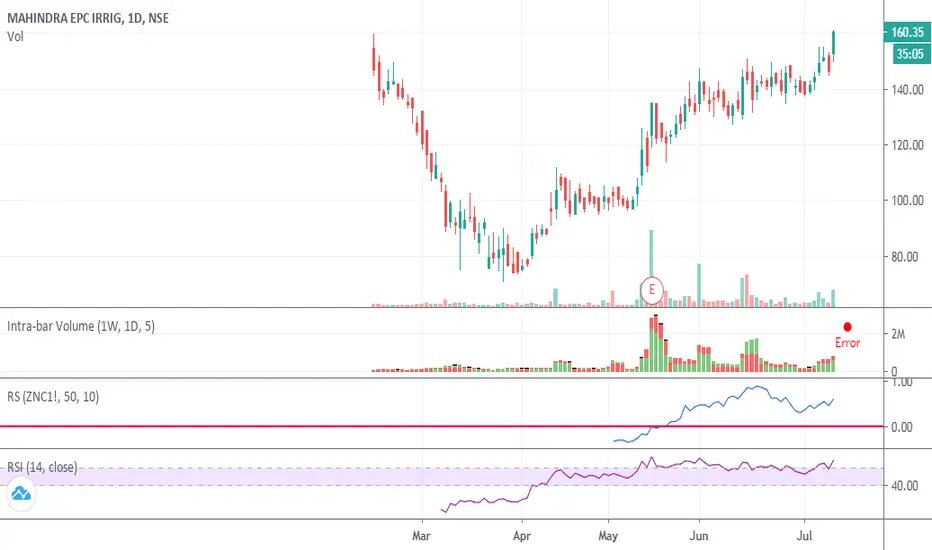Click the Mar label on time axis
Viewport: 932px width, 550px height.
tap(421, 536)
